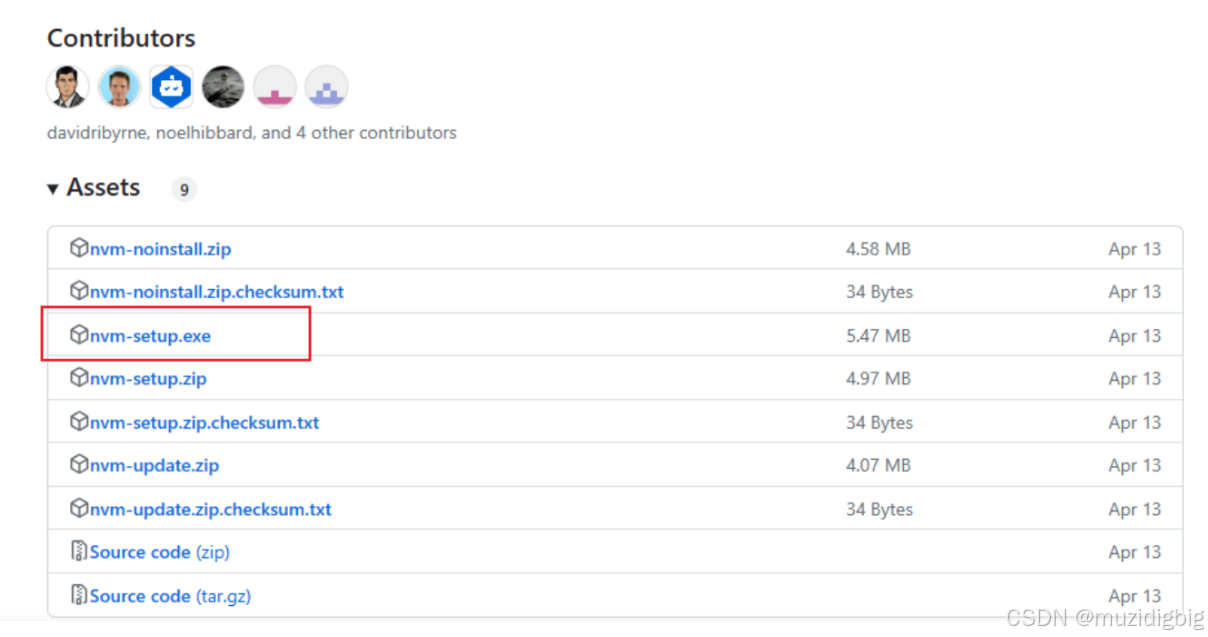Download nvm-setup.exe installer
This screenshot has height=637, width=1208.
[150, 336]
